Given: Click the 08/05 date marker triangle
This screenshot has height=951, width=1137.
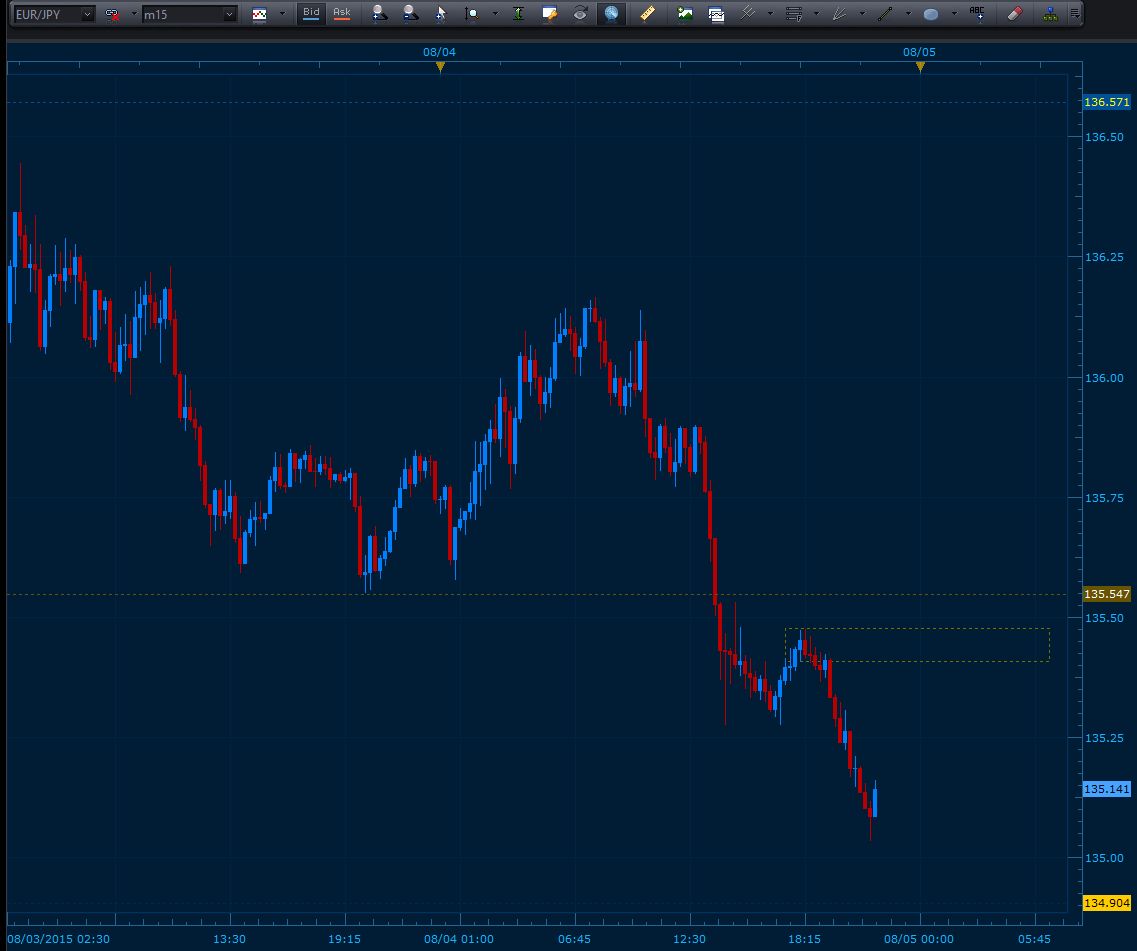Looking at the screenshot, I should click(920, 67).
